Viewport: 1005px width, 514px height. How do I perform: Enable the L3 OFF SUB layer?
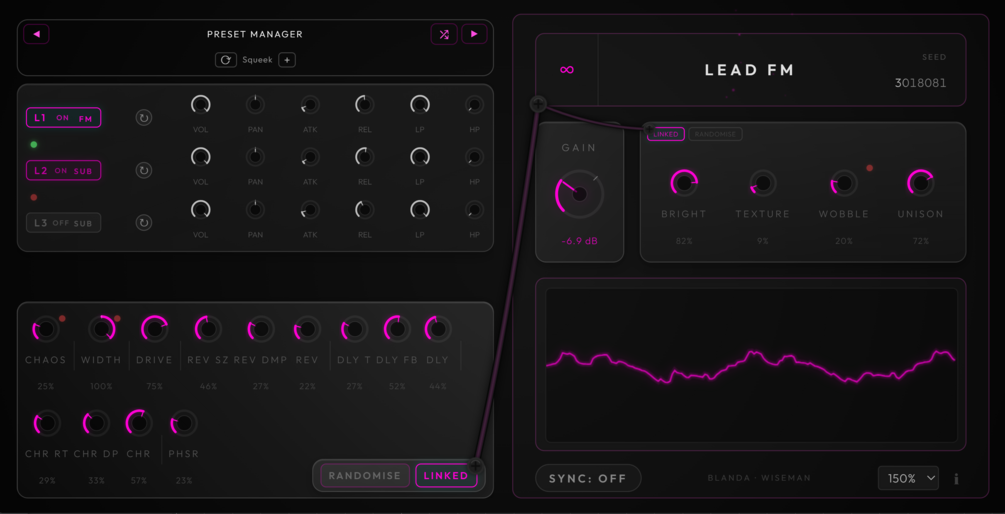tap(63, 223)
